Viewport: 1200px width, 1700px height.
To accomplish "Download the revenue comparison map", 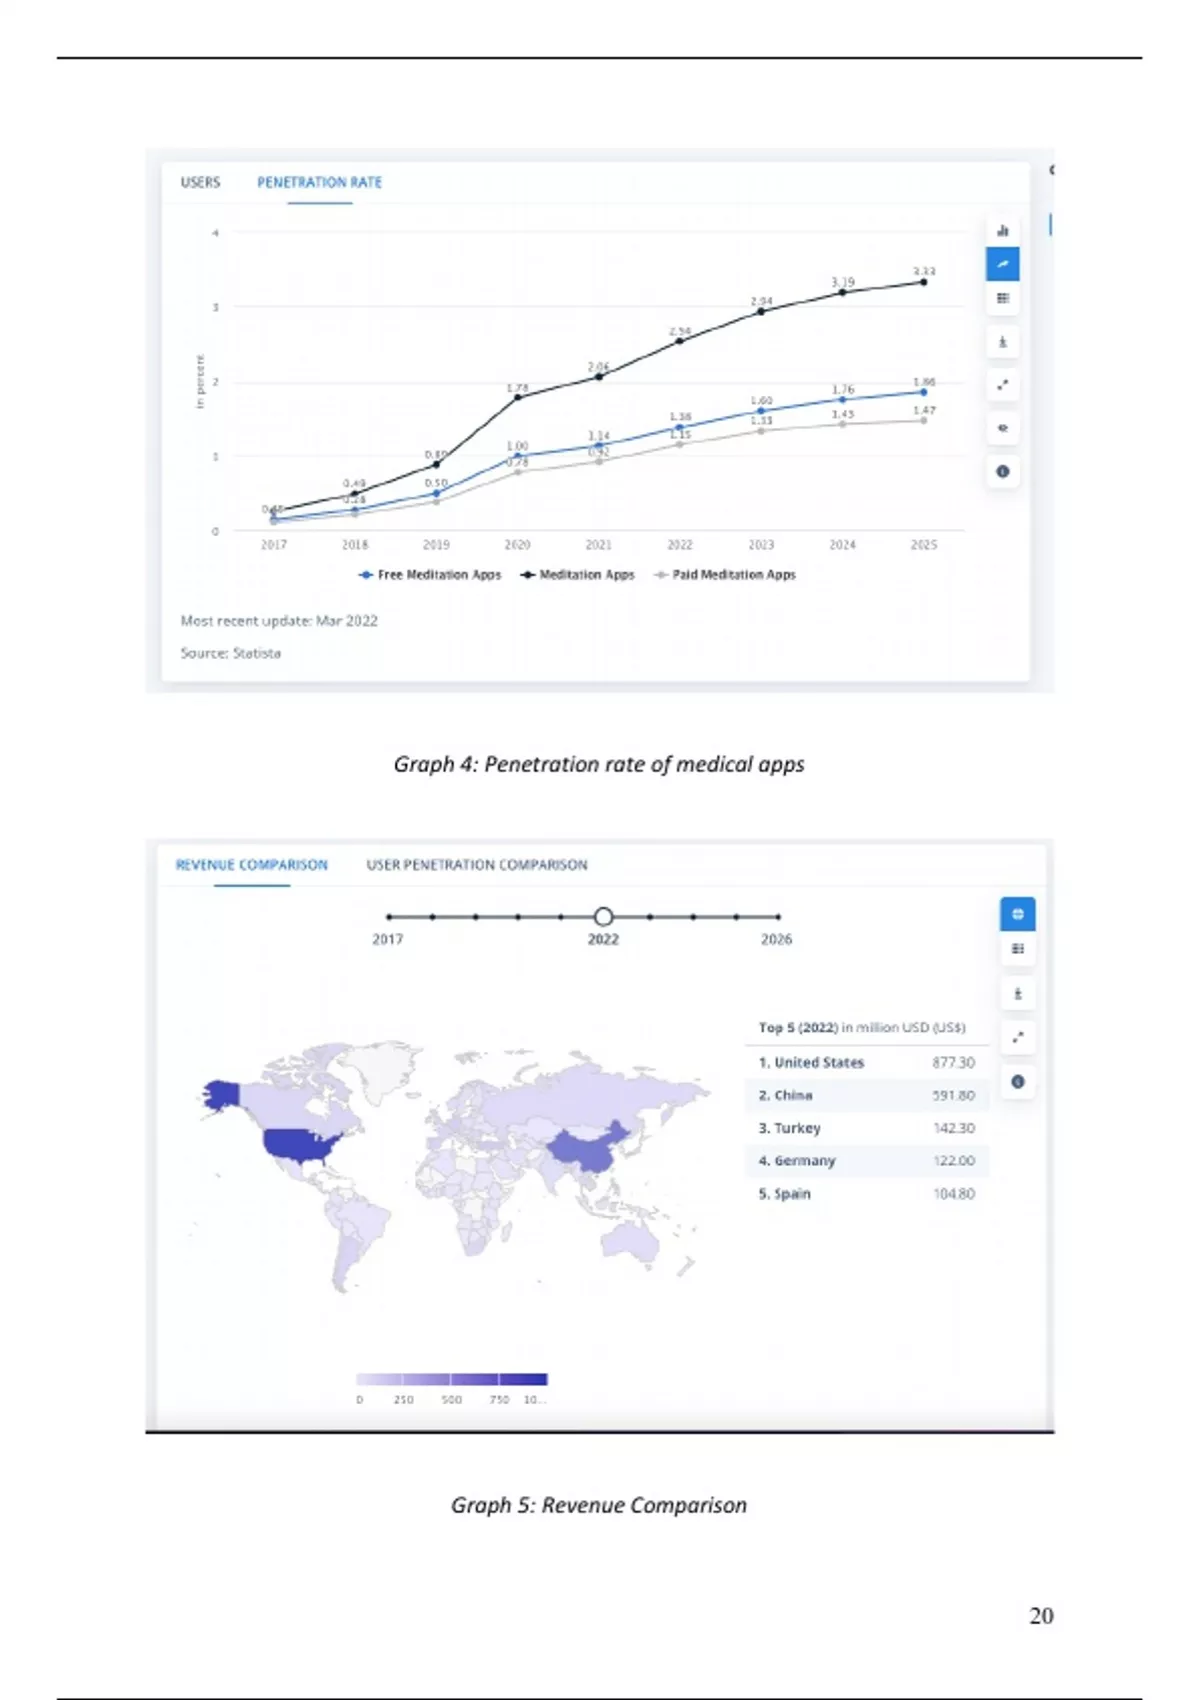I will [x=1017, y=994].
